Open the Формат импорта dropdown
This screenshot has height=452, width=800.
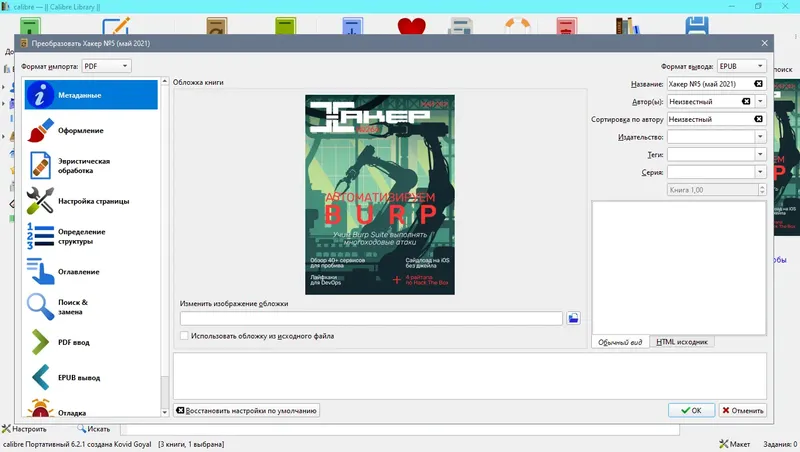106,66
